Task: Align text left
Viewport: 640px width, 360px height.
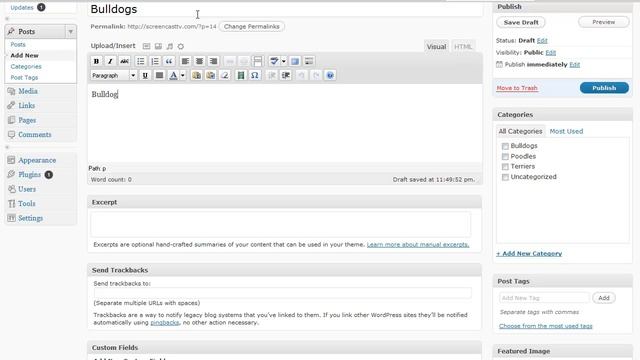Action: coord(185,61)
